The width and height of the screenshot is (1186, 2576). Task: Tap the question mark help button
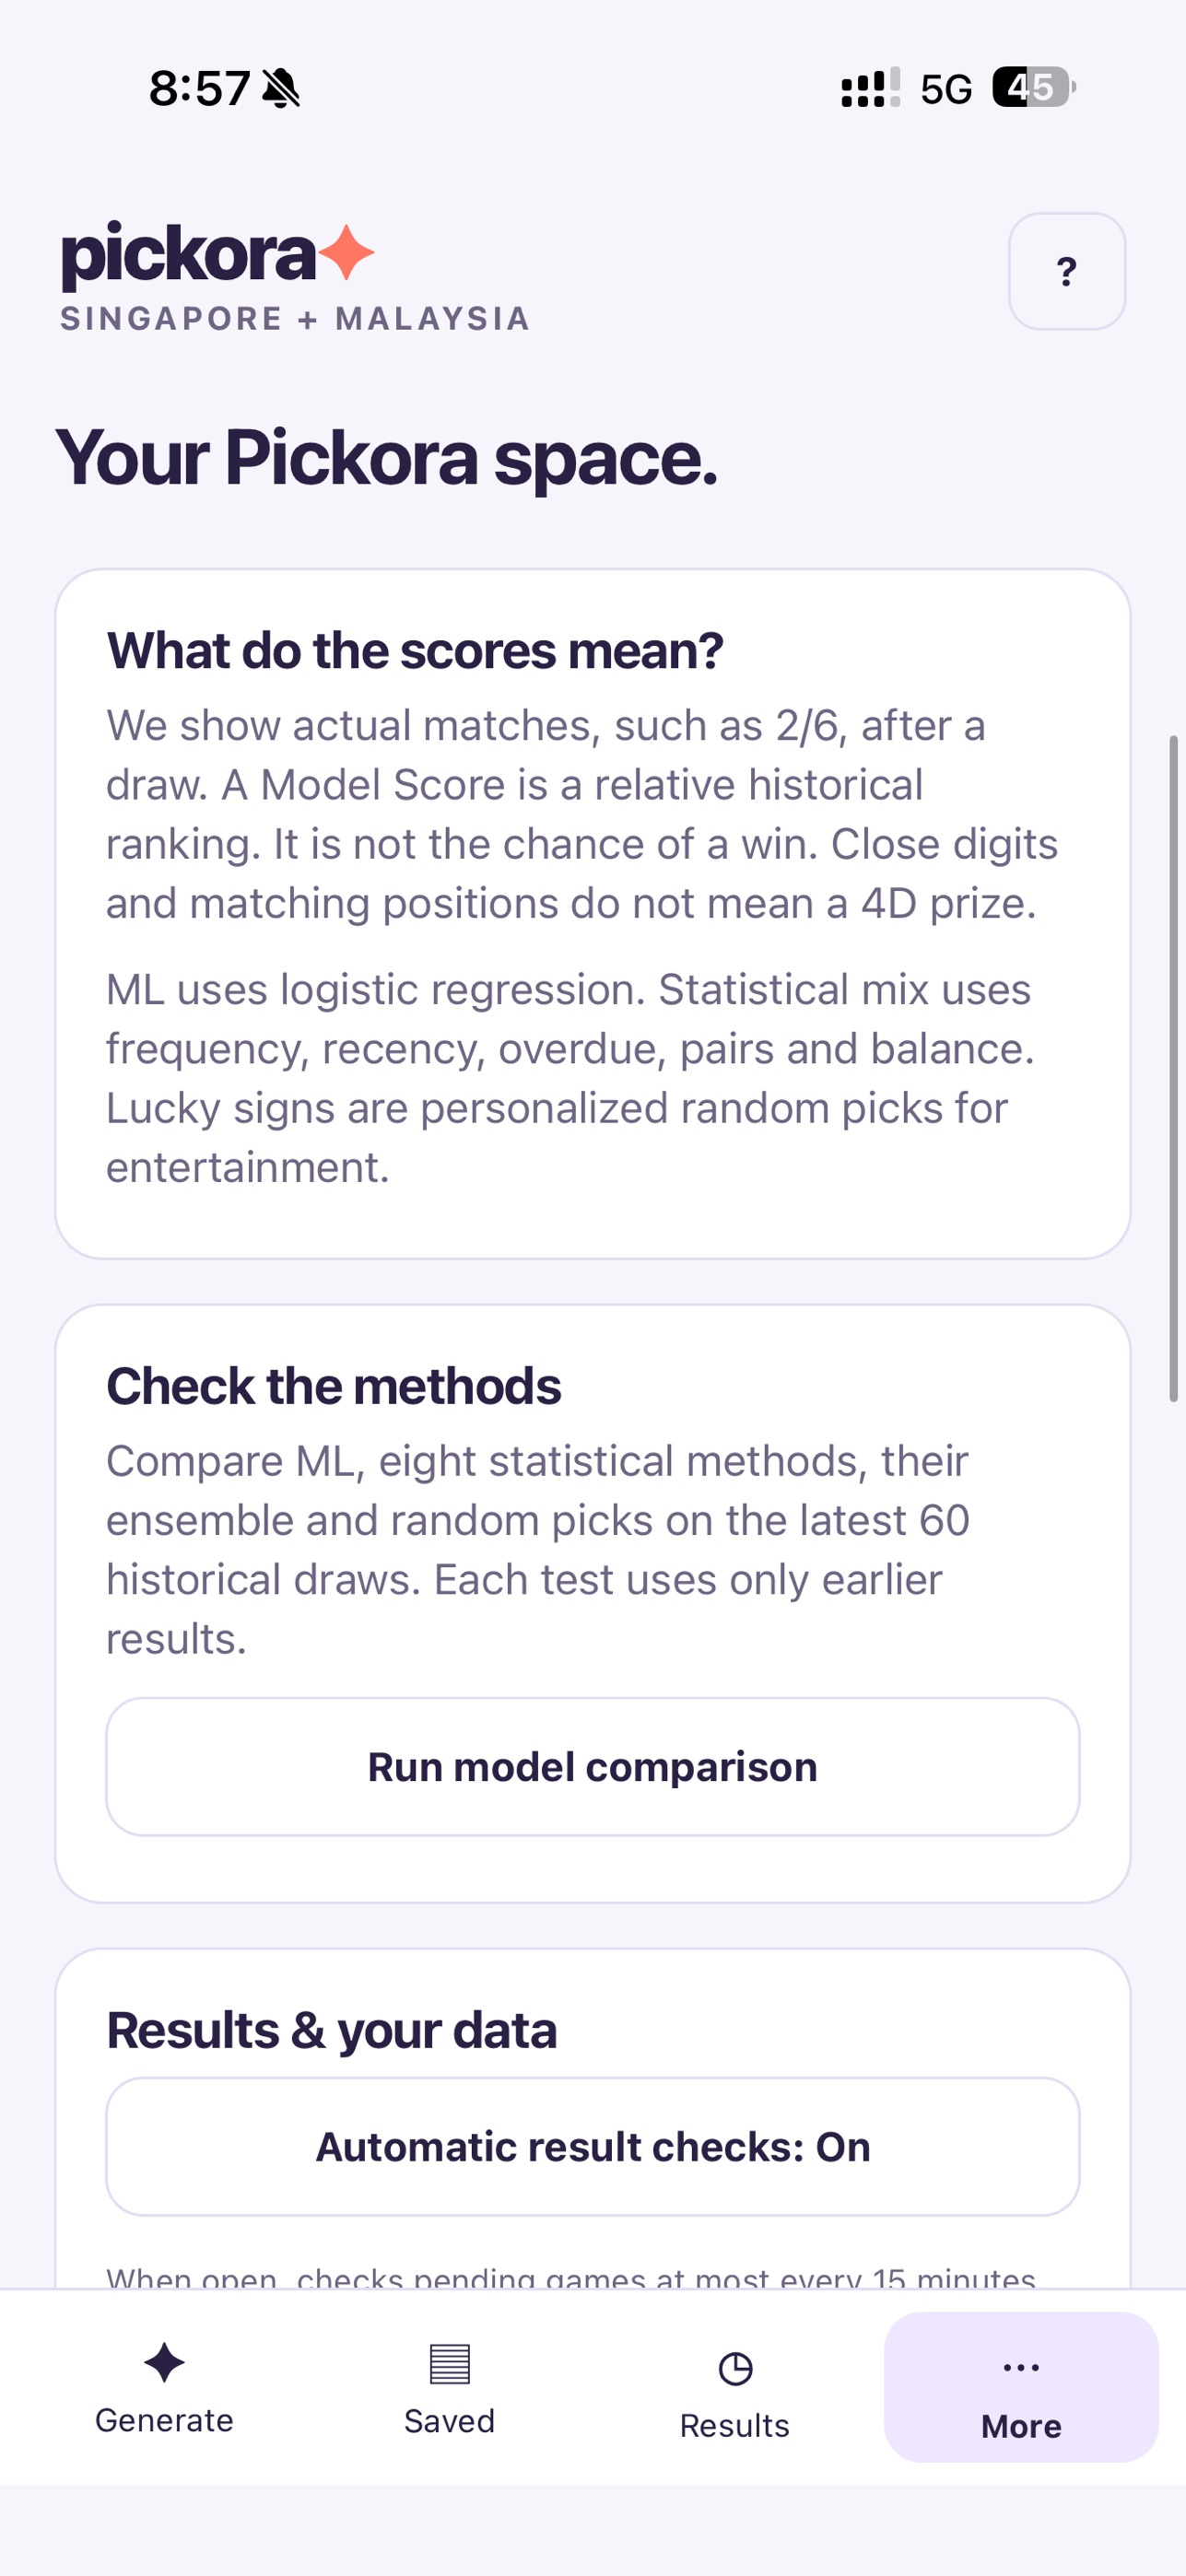coord(1067,271)
